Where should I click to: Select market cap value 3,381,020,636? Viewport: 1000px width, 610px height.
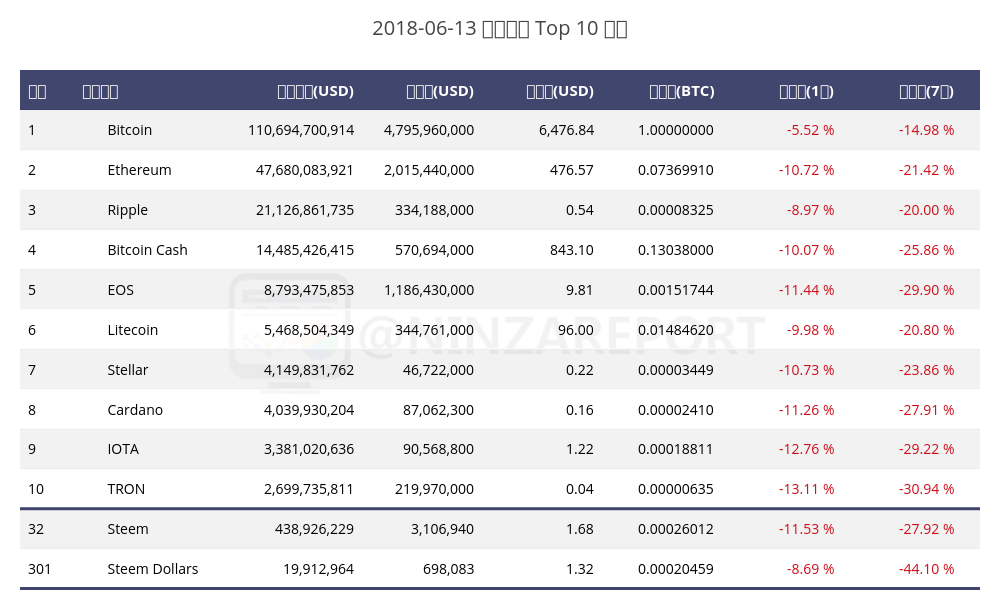click(x=309, y=449)
